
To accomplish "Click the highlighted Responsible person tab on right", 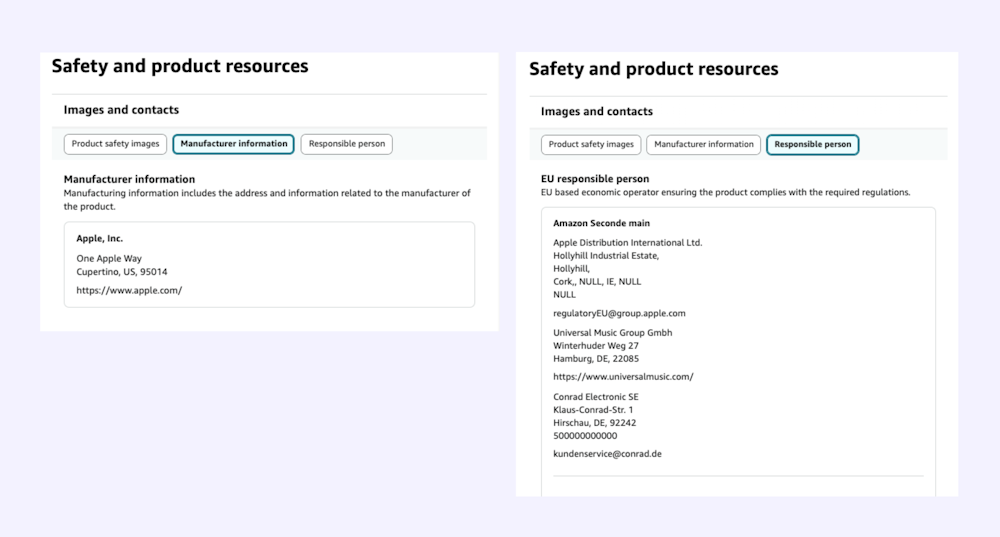I will 812,145.
